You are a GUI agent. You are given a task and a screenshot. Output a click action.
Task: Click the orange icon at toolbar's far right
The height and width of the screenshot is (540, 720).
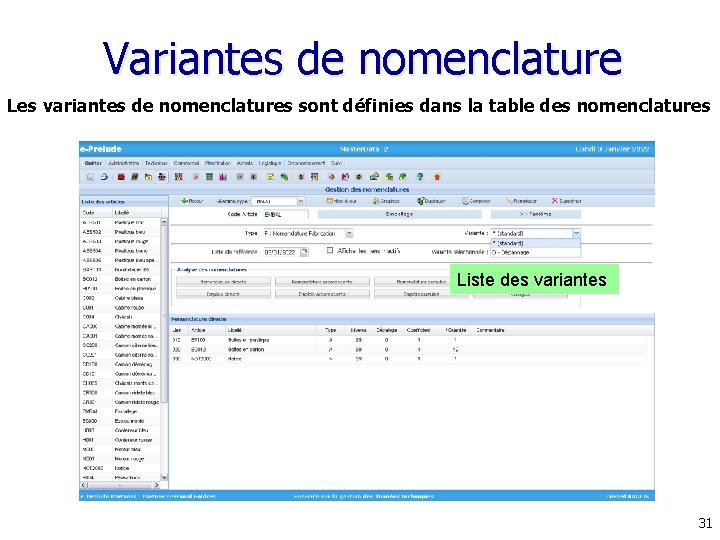437,176
